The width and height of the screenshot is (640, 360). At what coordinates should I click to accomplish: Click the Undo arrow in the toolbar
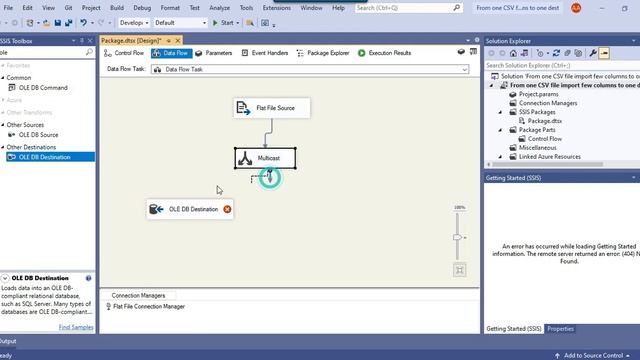tap(83, 23)
